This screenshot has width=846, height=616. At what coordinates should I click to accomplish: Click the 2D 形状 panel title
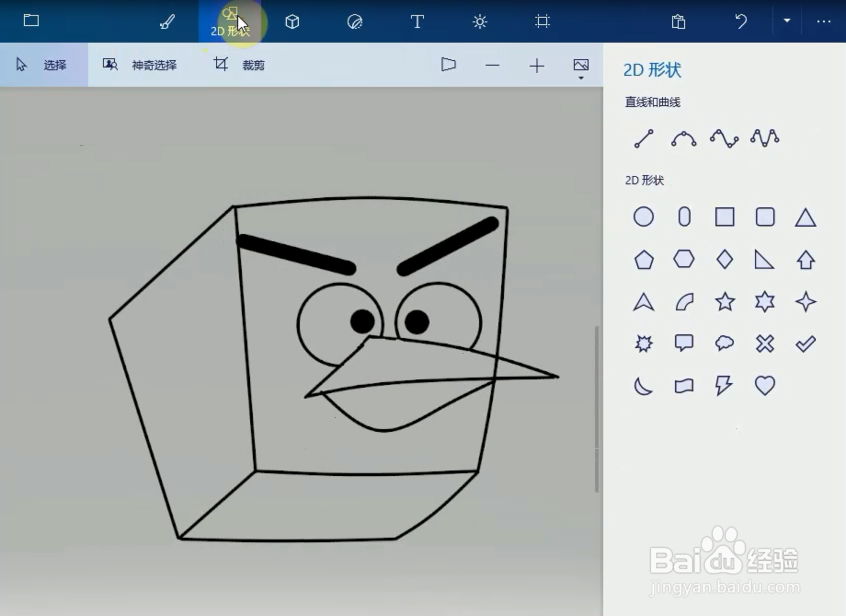click(652, 70)
